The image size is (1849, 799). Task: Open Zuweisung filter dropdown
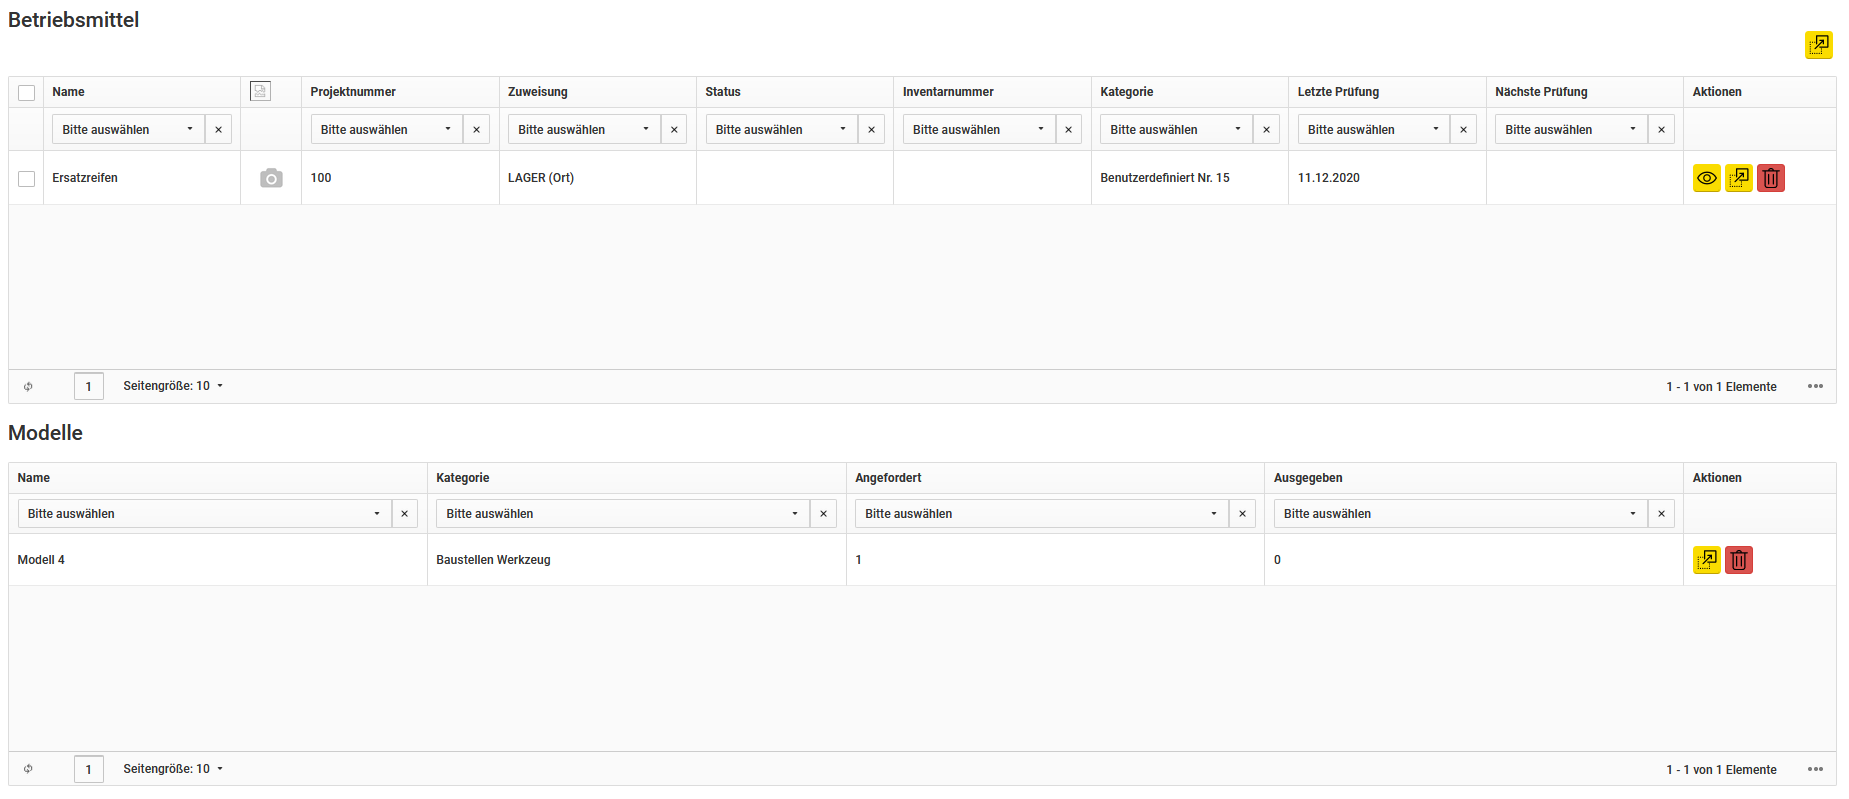(x=584, y=130)
